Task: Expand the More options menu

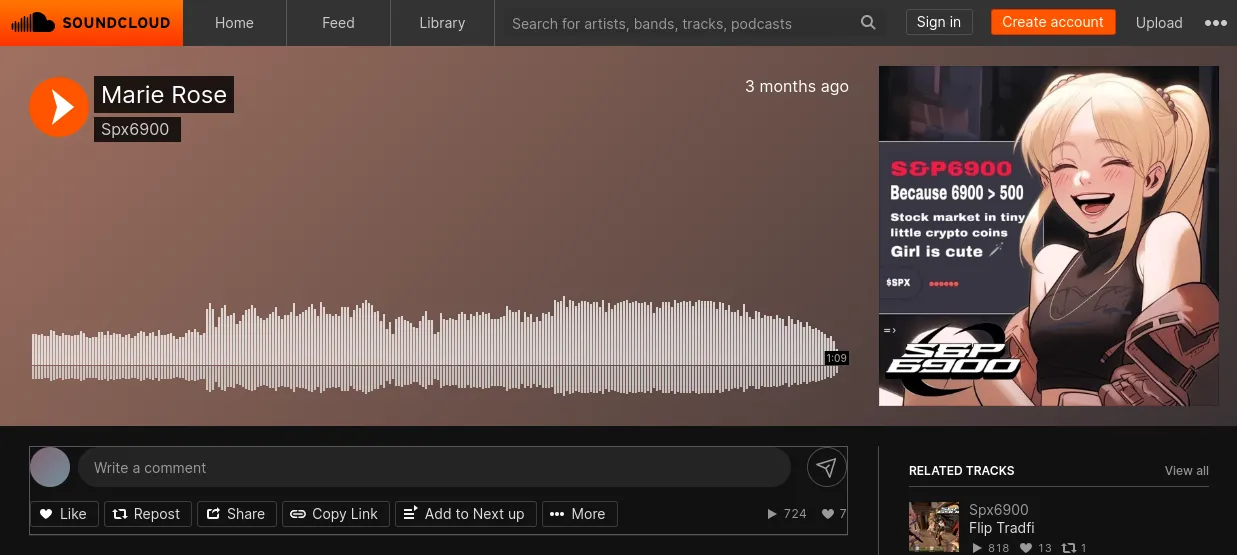Action: pos(580,514)
